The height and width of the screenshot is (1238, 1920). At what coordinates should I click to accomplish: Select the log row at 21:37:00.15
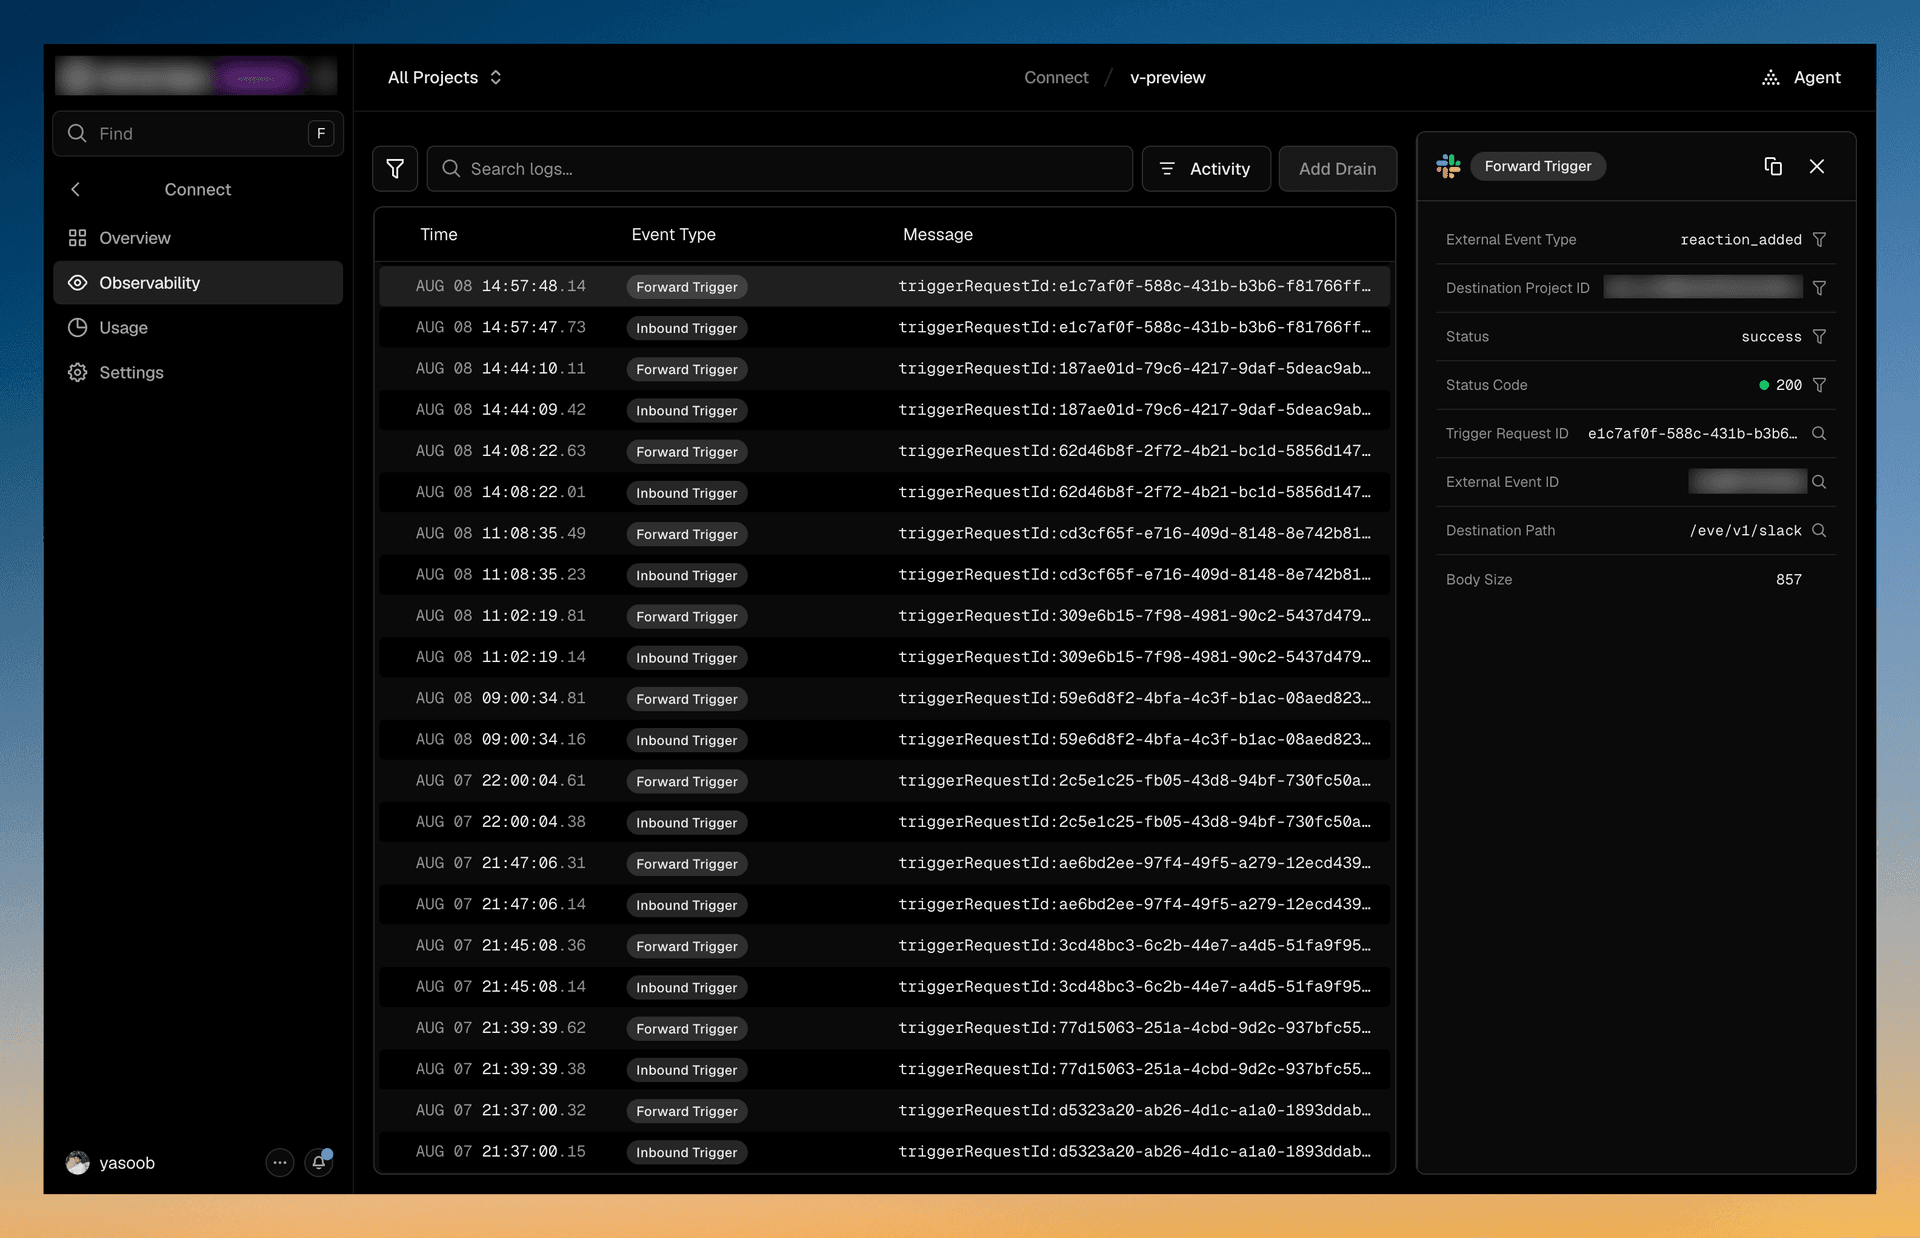(x=885, y=1152)
